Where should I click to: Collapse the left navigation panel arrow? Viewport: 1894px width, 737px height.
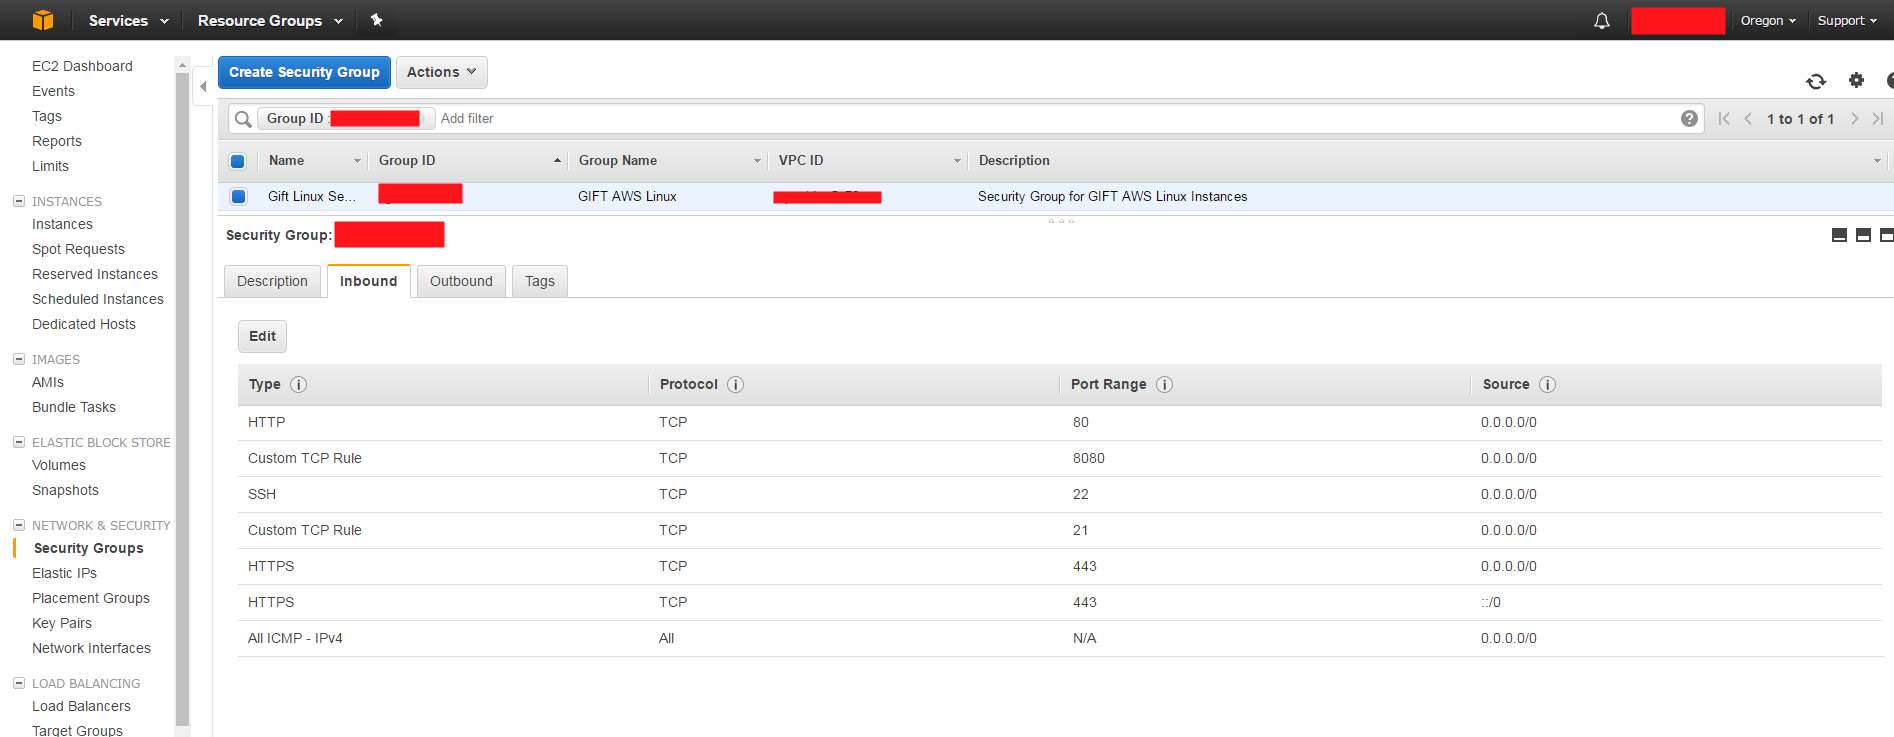pos(203,87)
